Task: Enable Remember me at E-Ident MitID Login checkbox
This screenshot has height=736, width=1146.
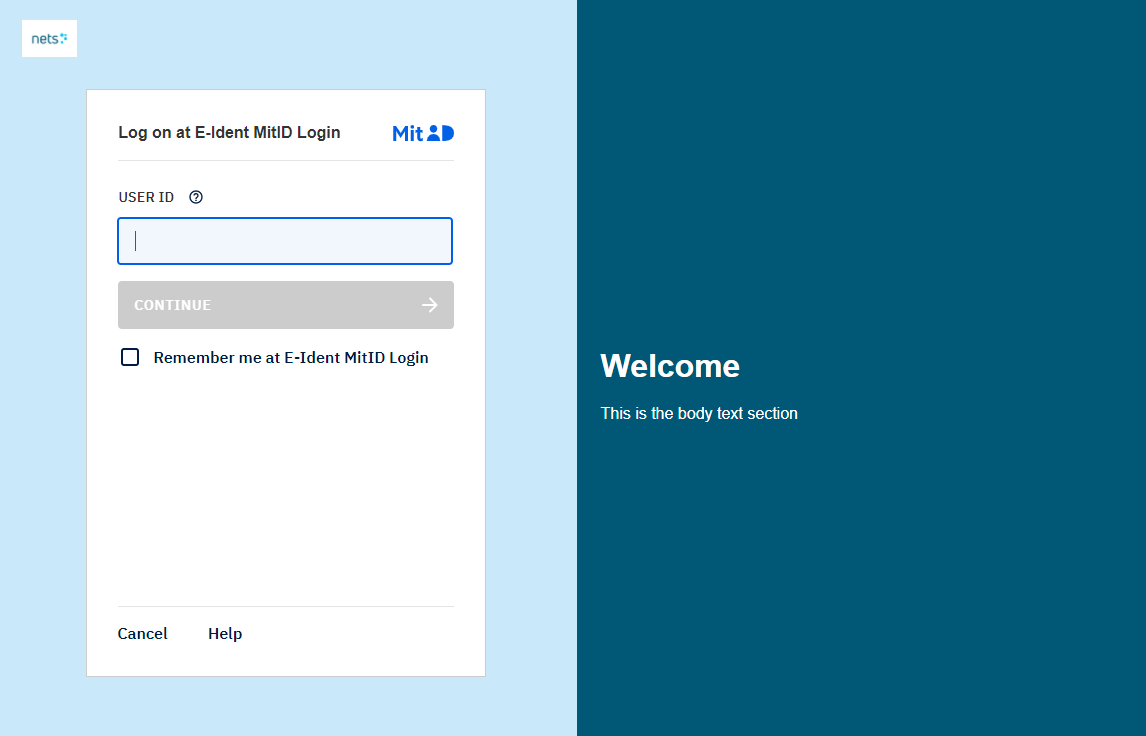Action: (130, 357)
